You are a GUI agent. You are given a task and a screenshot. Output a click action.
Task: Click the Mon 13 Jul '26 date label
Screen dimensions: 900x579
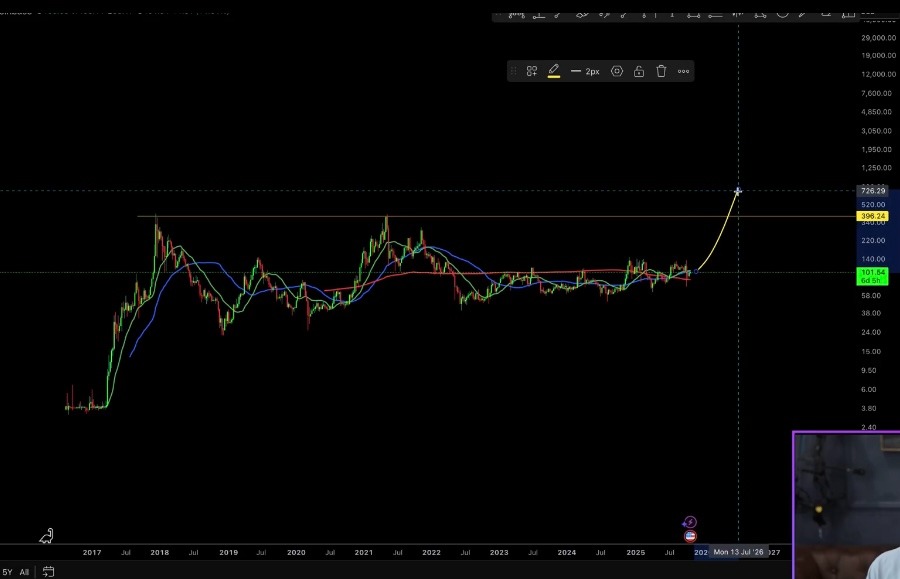(738, 552)
